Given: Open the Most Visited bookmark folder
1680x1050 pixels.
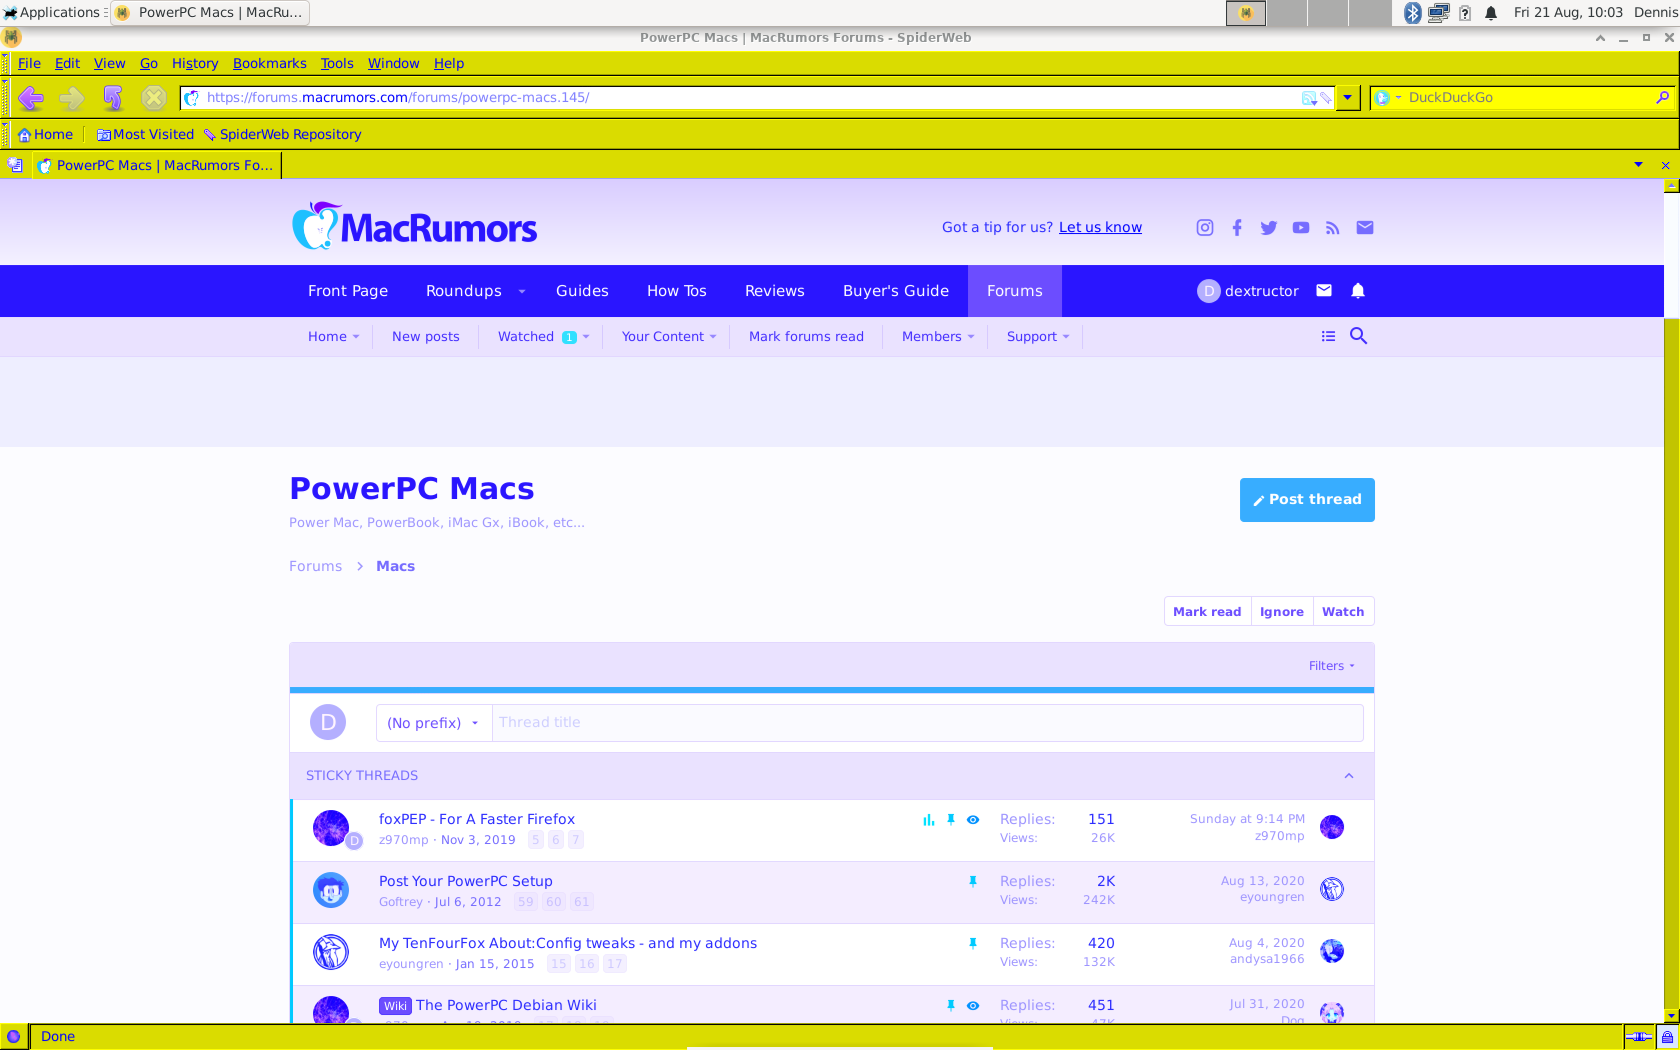Looking at the screenshot, I should 145,134.
